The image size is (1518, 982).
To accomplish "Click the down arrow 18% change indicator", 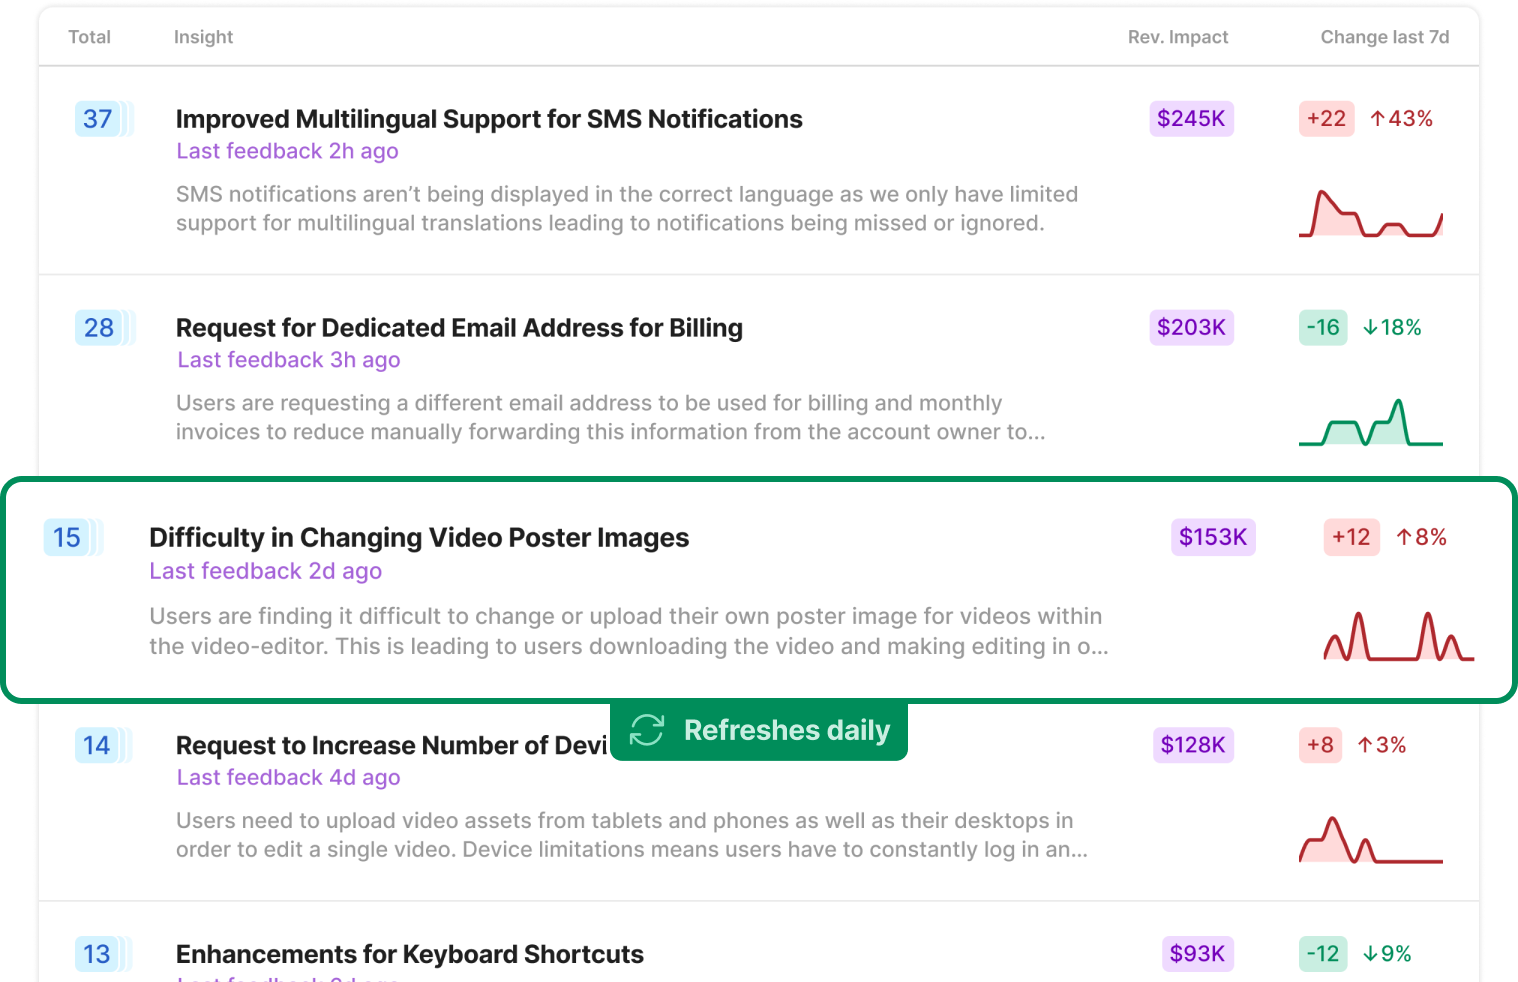I will coord(1392,328).
